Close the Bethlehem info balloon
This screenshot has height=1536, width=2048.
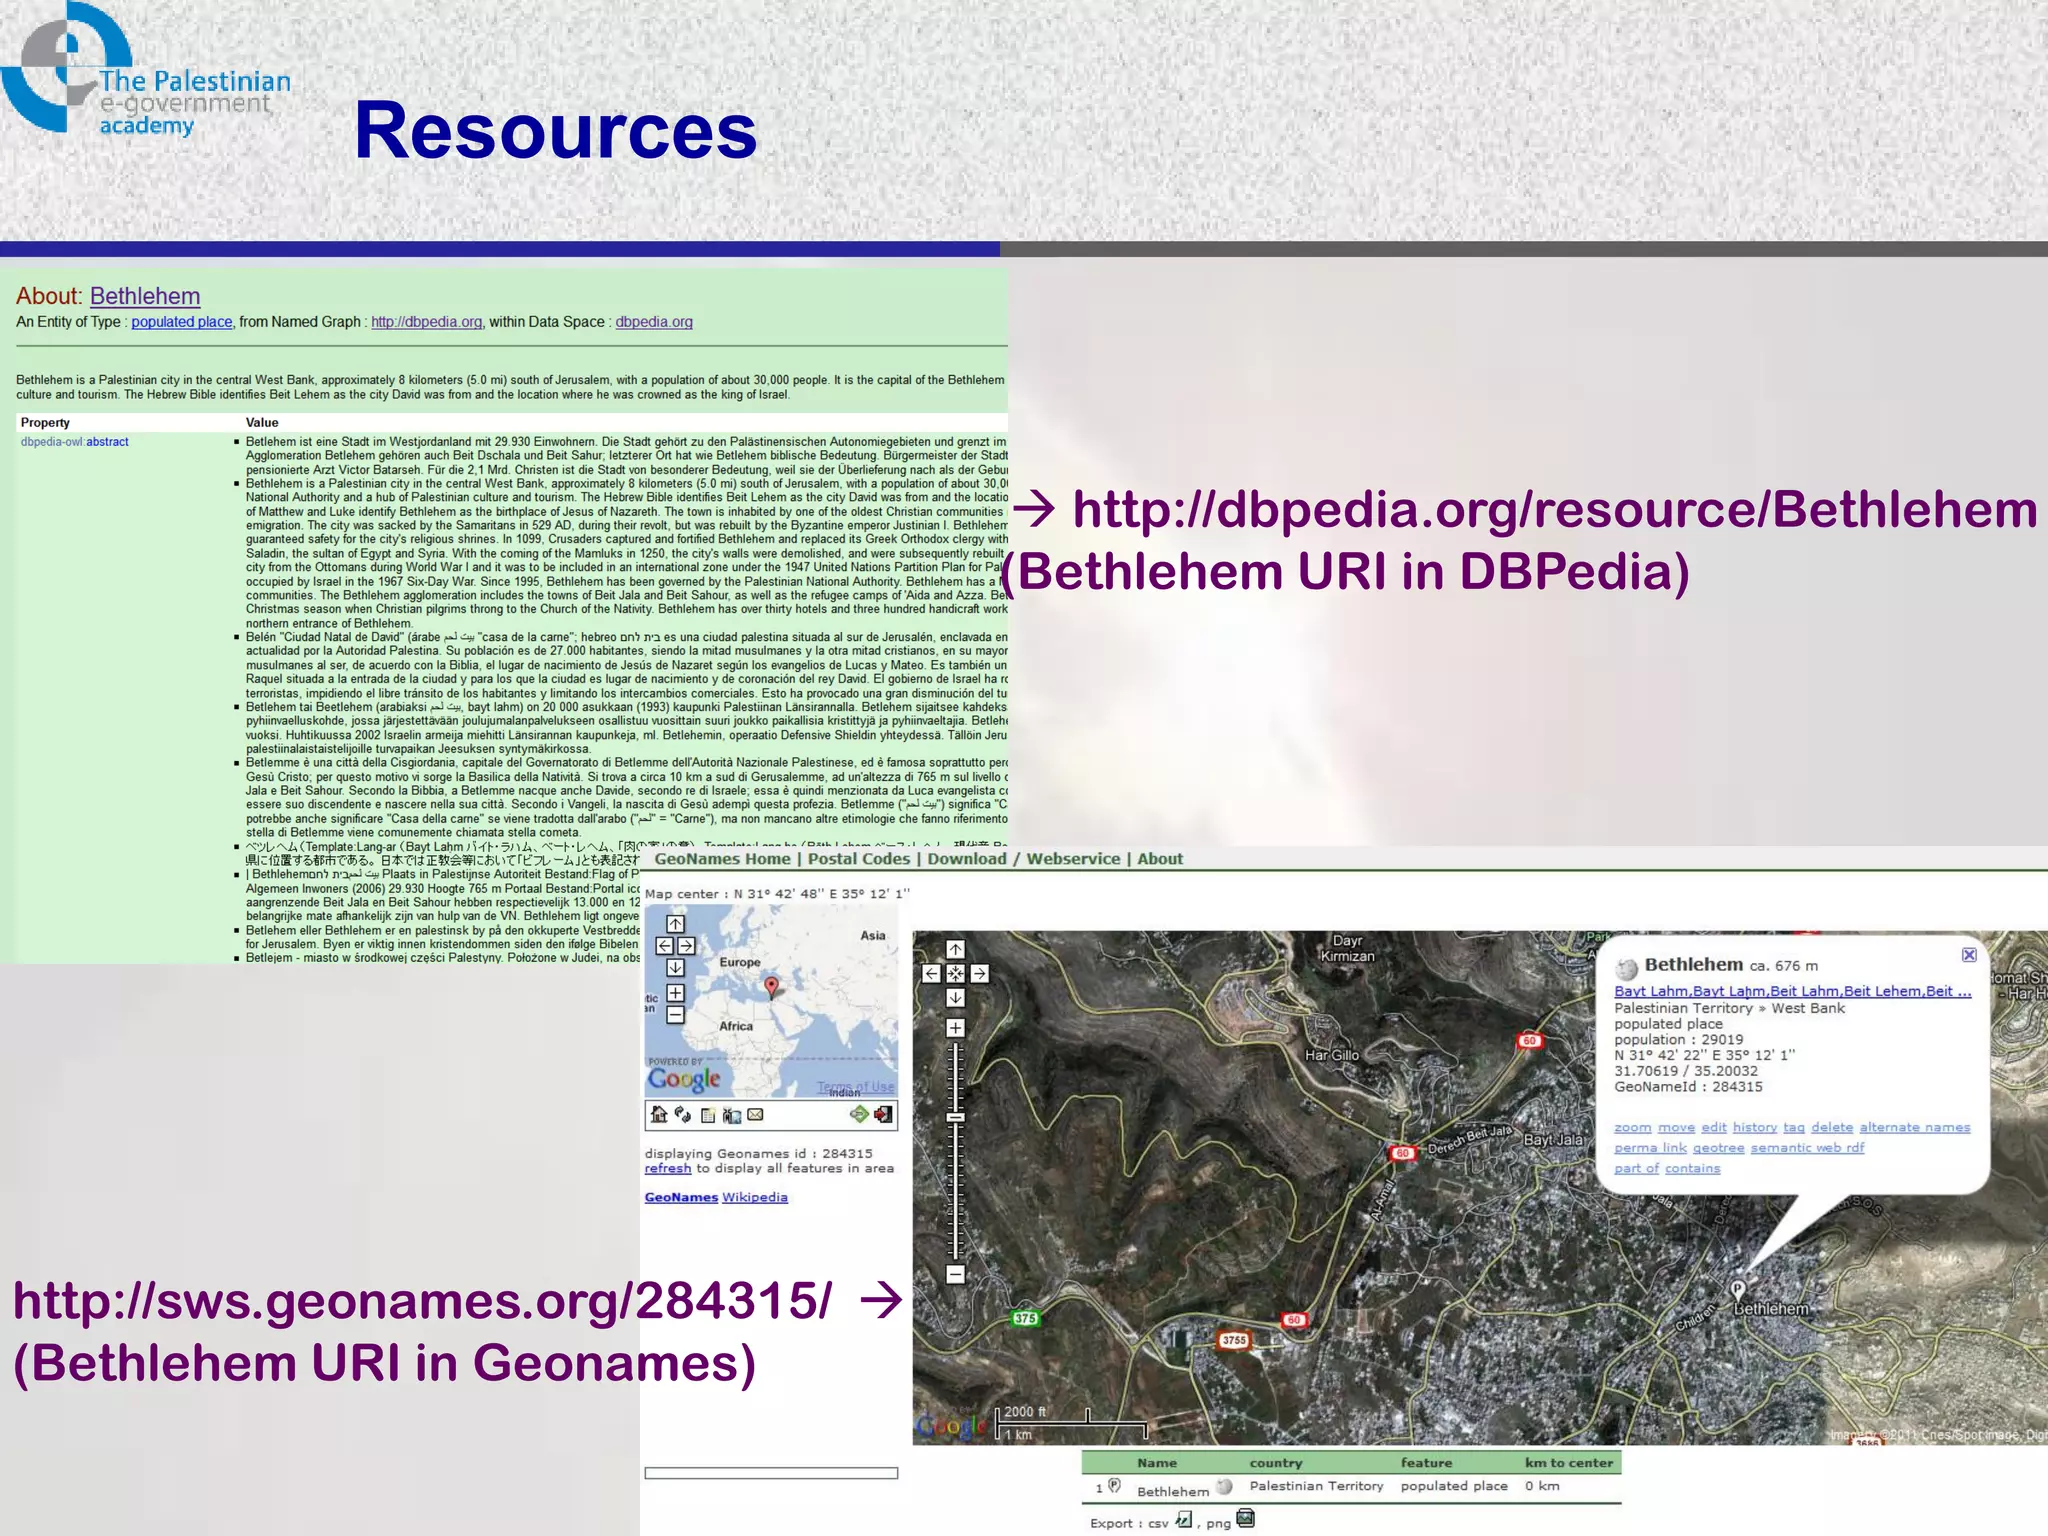pos(1969,955)
